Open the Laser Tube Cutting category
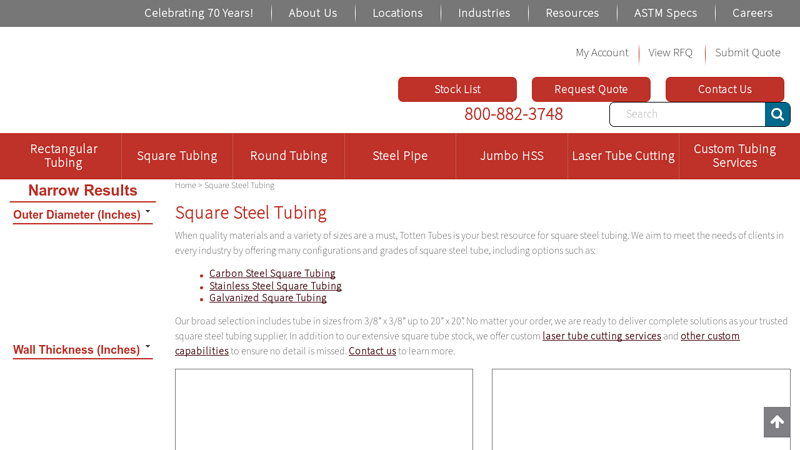This screenshot has width=800, height=450. [623, 156]
